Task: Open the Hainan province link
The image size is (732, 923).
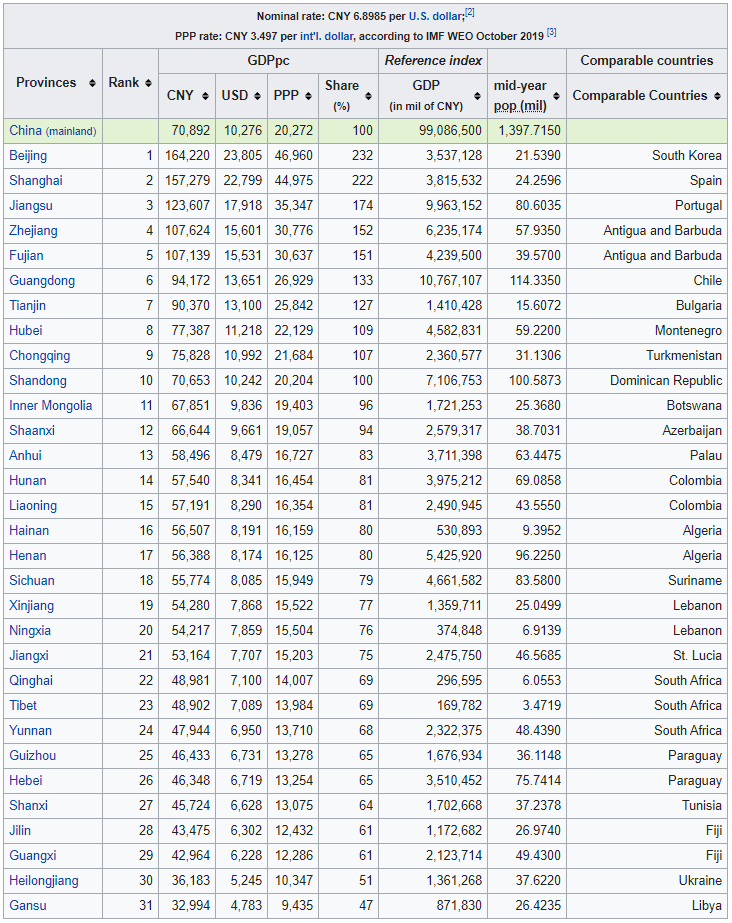Action: coord(29,531)
